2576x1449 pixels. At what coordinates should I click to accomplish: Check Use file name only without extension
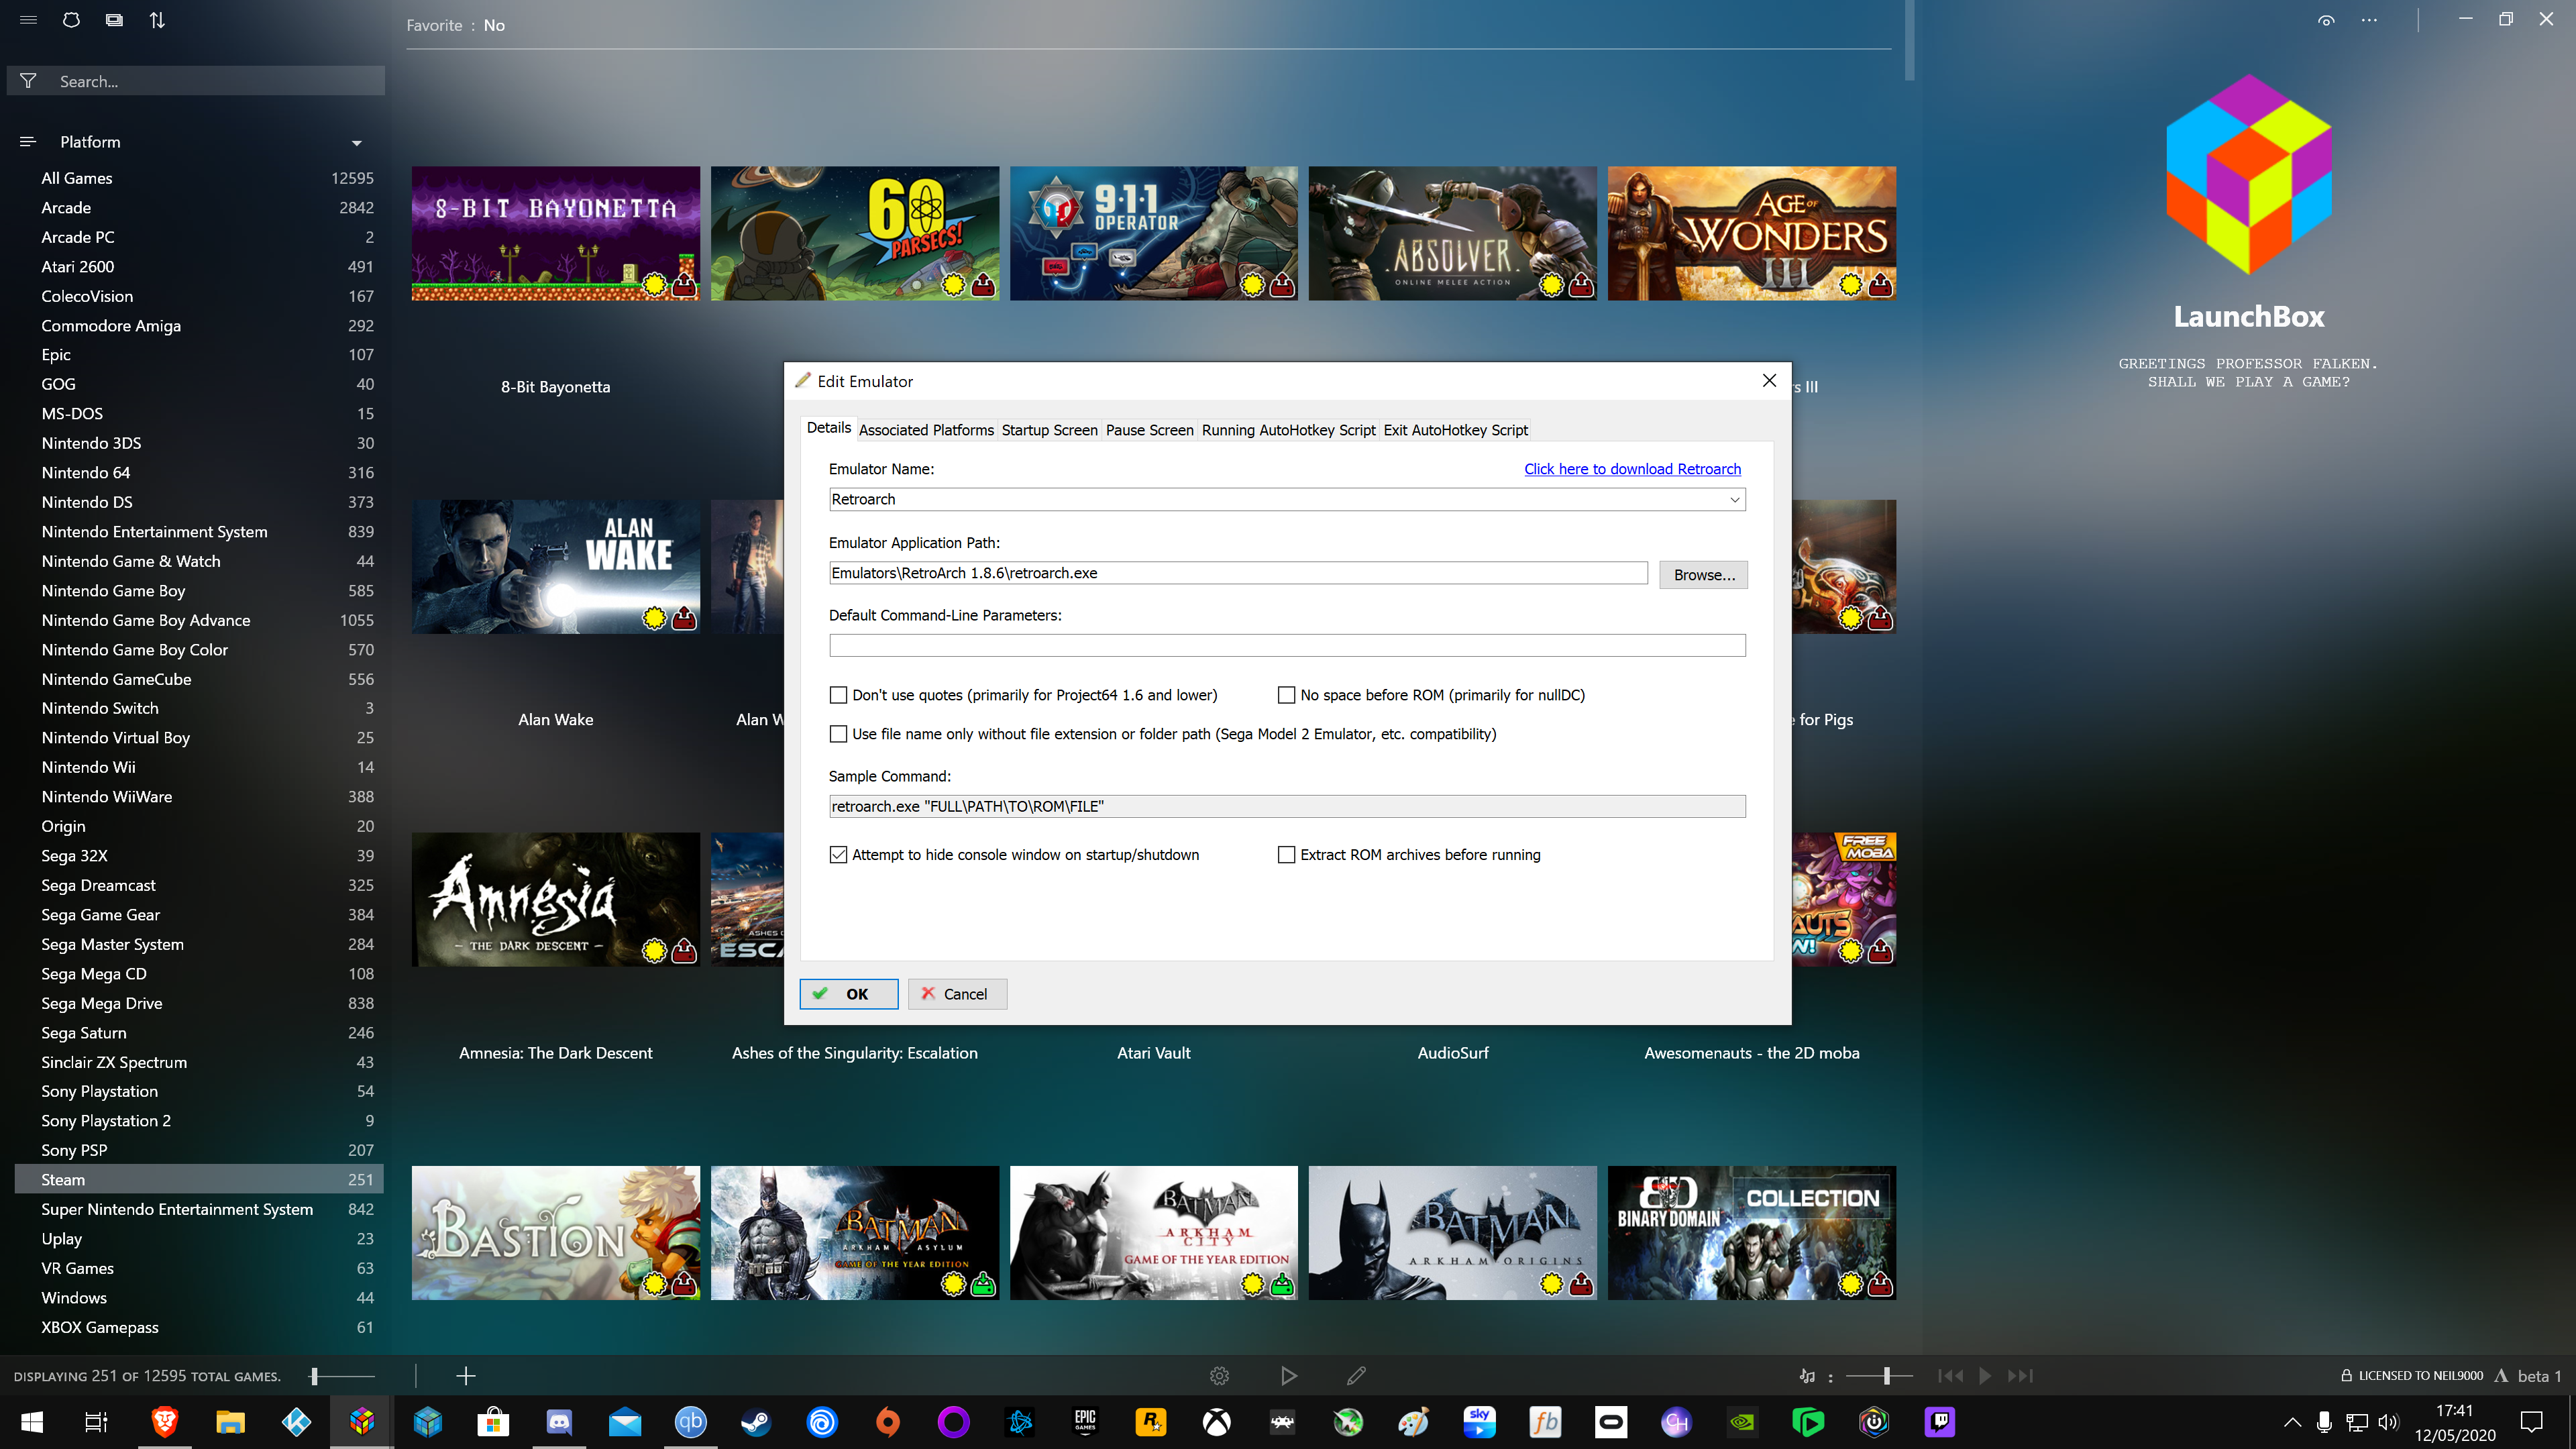pyautogui.click(x=838, y=734)
